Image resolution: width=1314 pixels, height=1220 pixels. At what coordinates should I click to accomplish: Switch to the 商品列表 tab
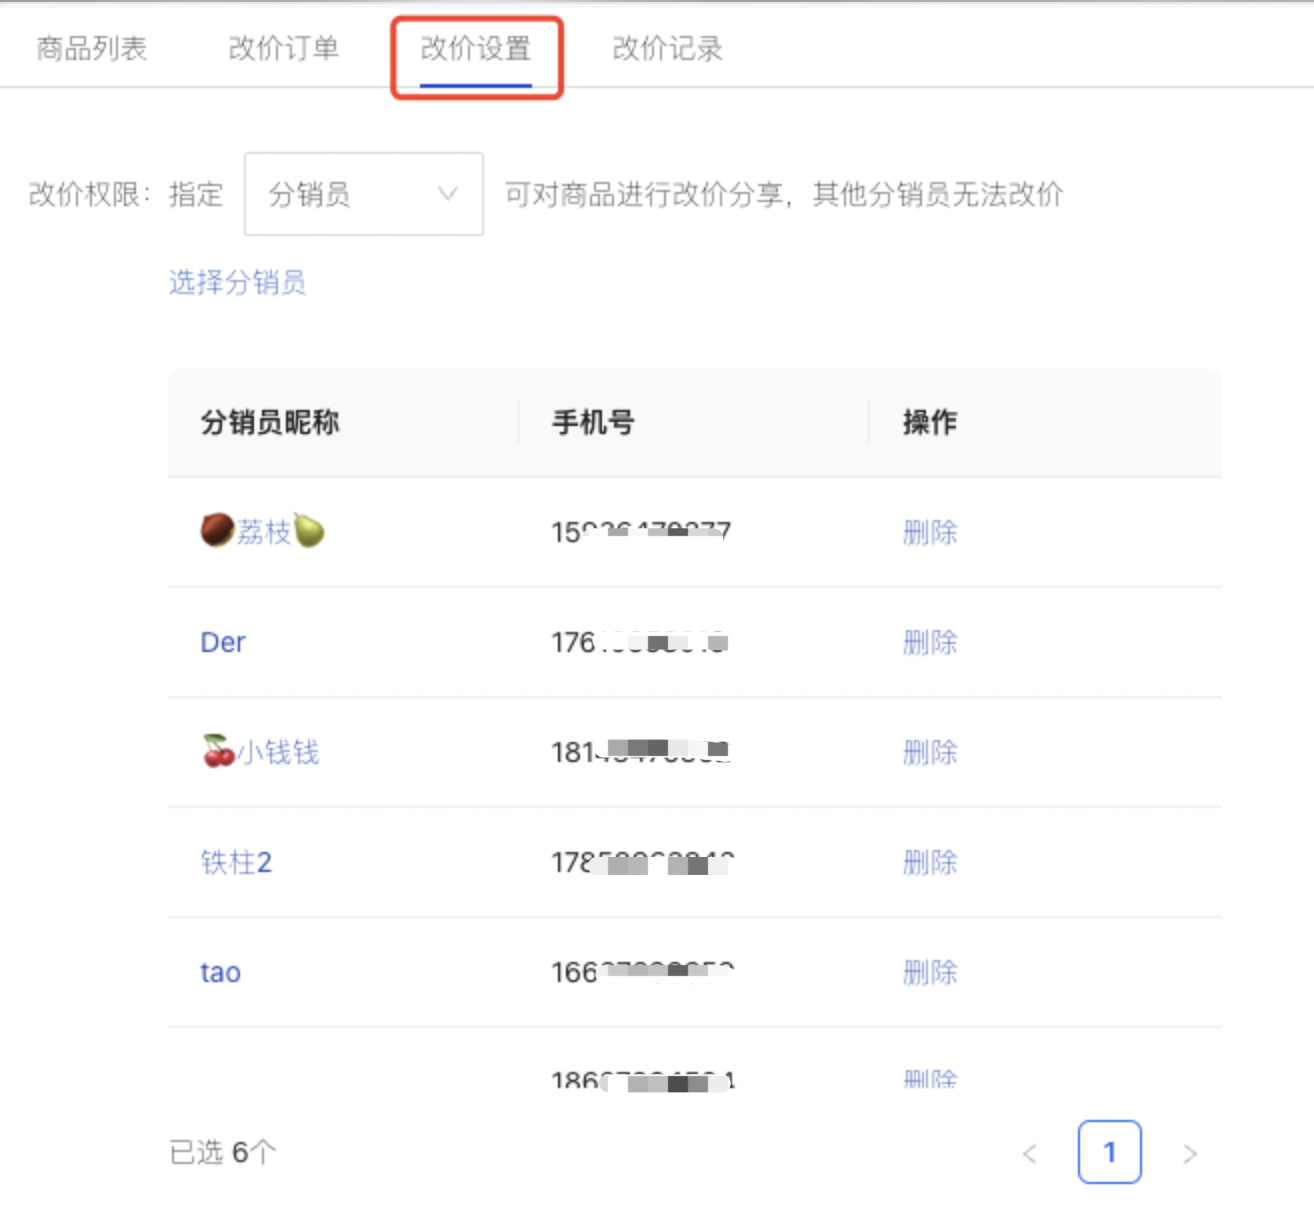[x=92, y=48]
